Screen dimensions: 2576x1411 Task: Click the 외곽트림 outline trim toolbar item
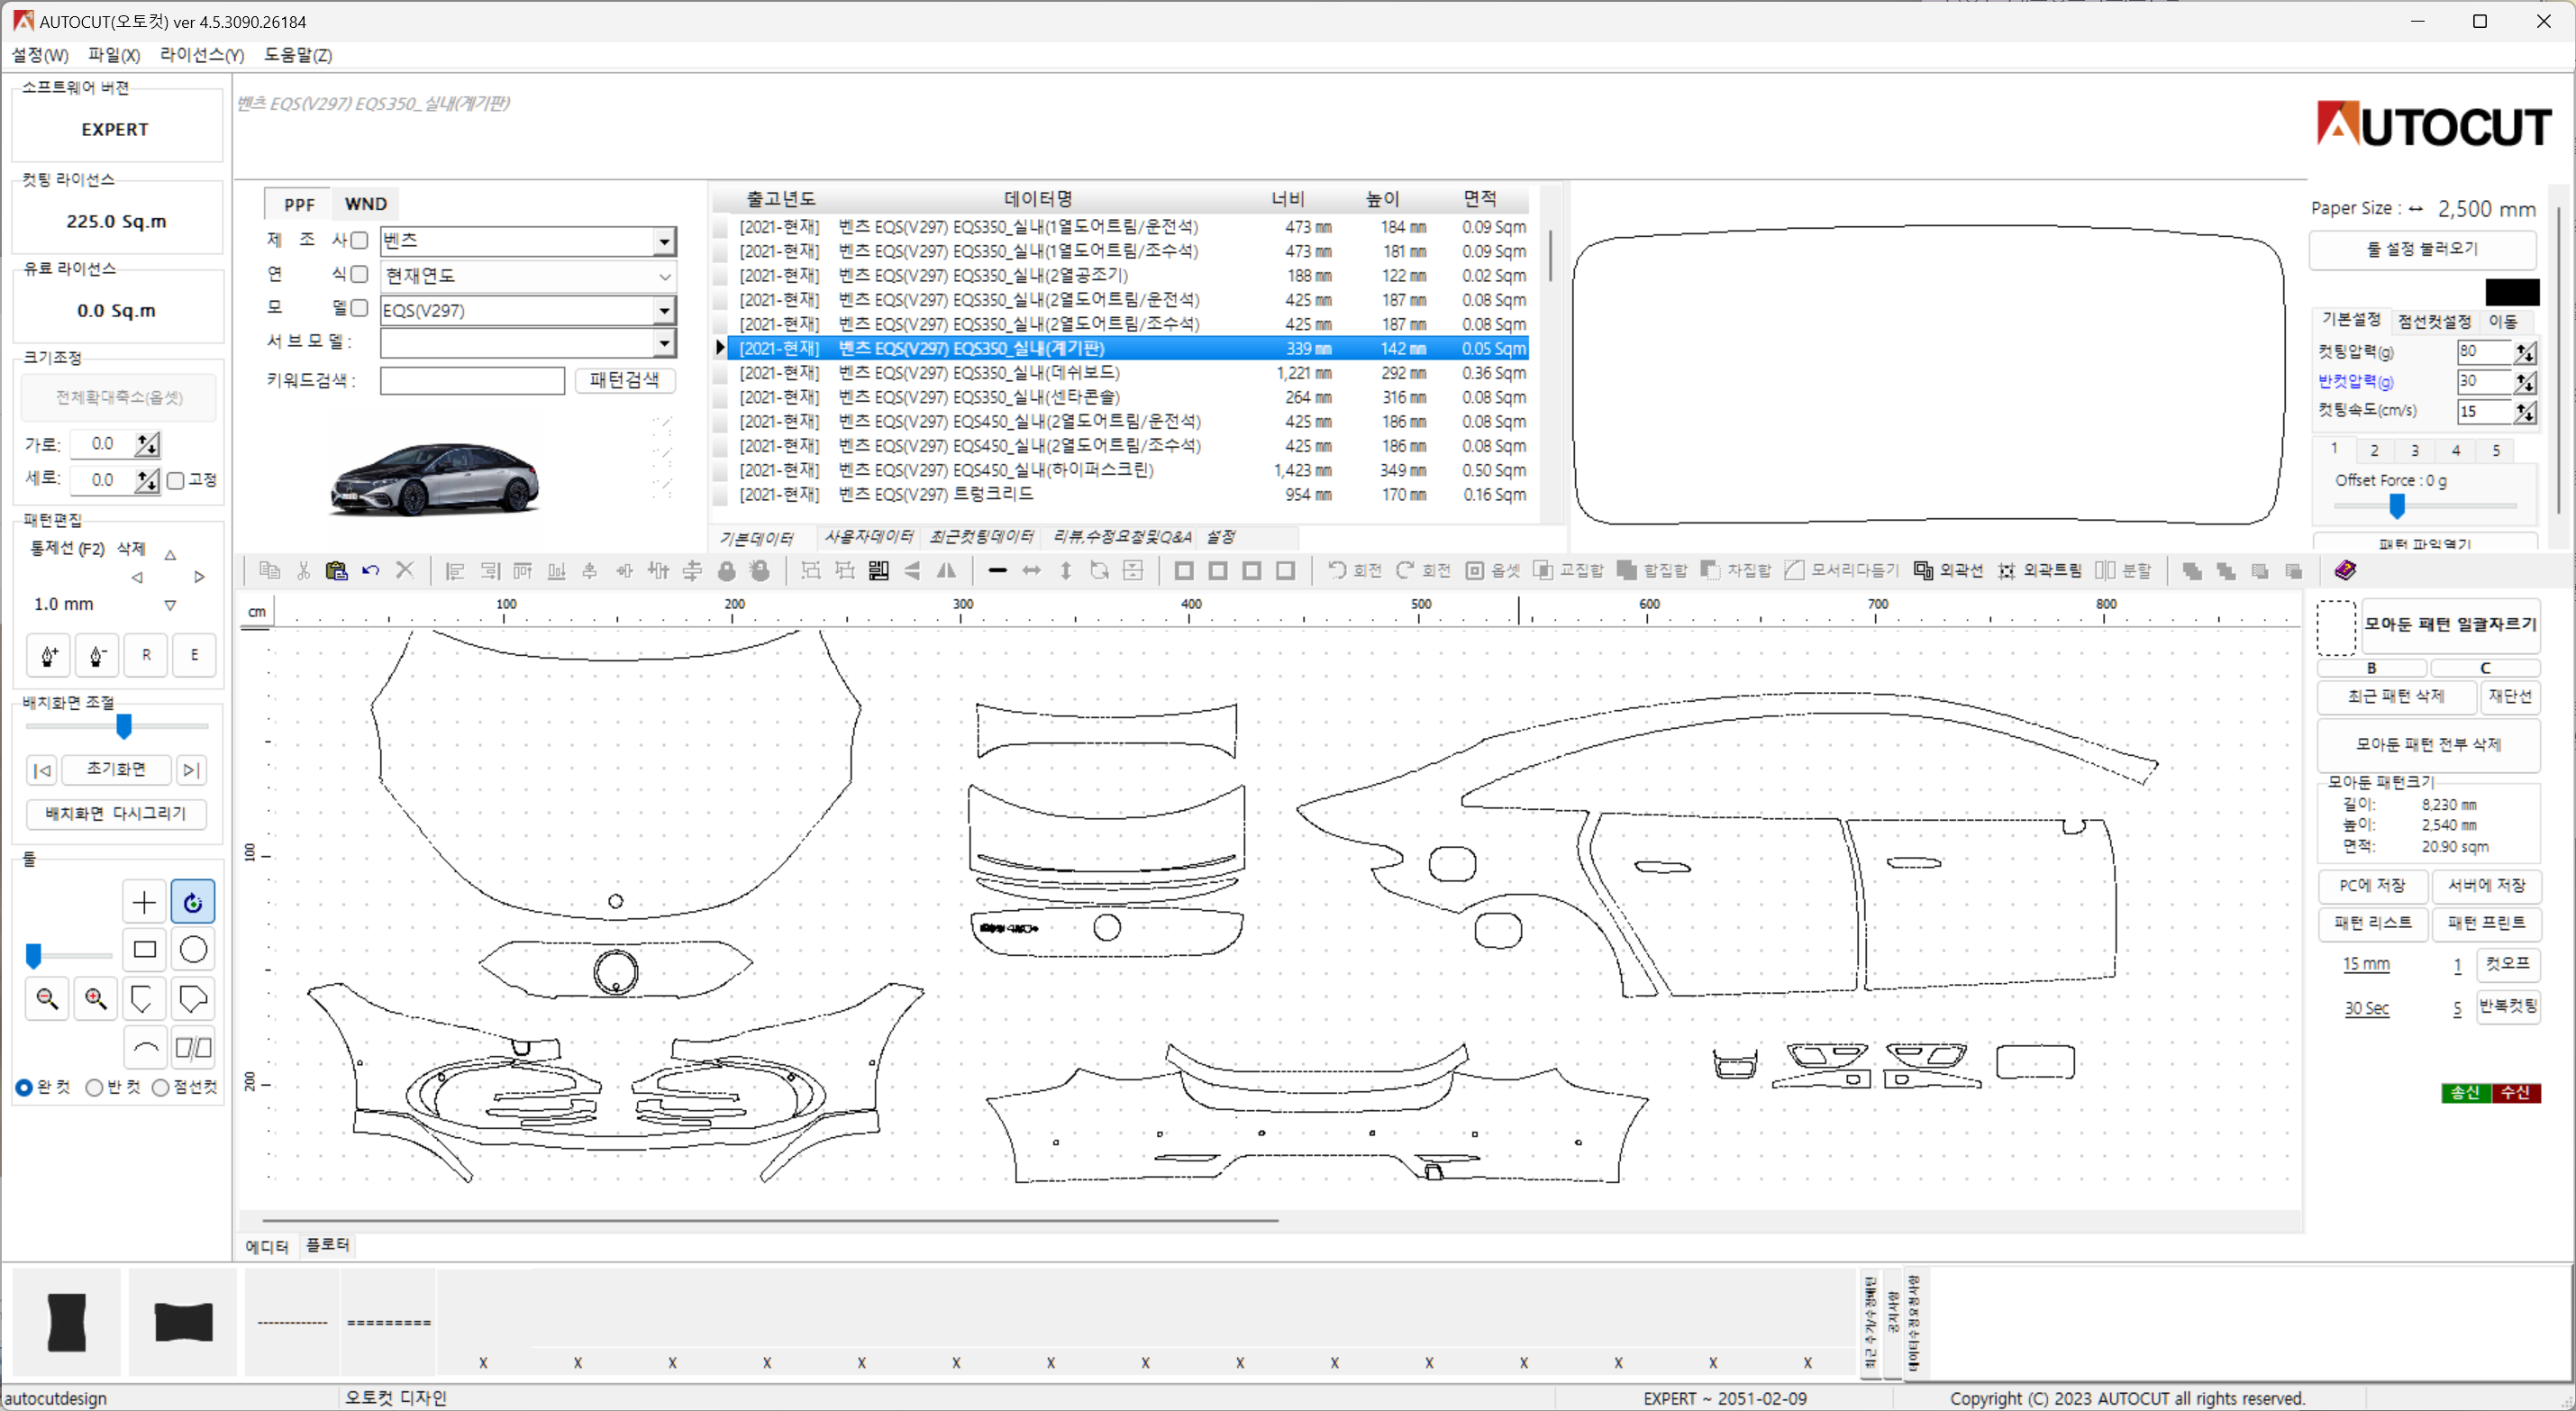pyautogui.click(x=2039, y=570)
